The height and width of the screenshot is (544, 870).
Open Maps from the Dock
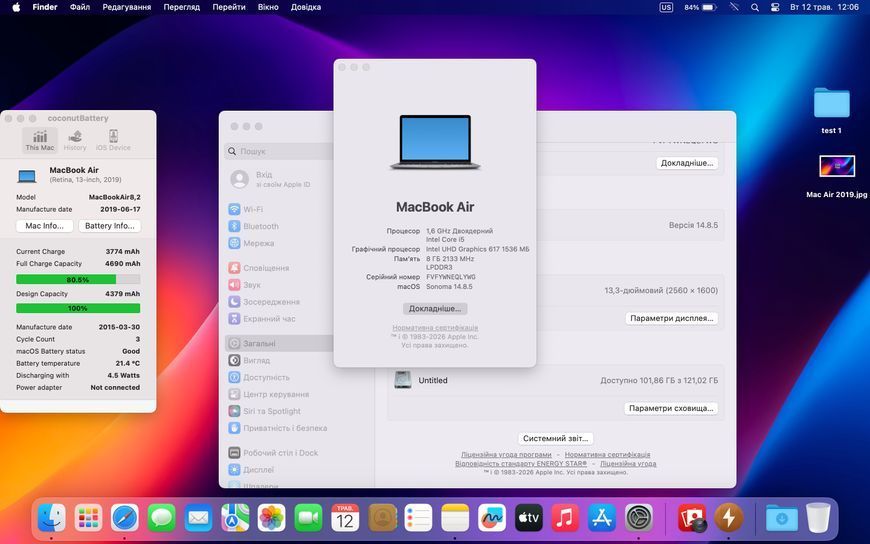235,518
